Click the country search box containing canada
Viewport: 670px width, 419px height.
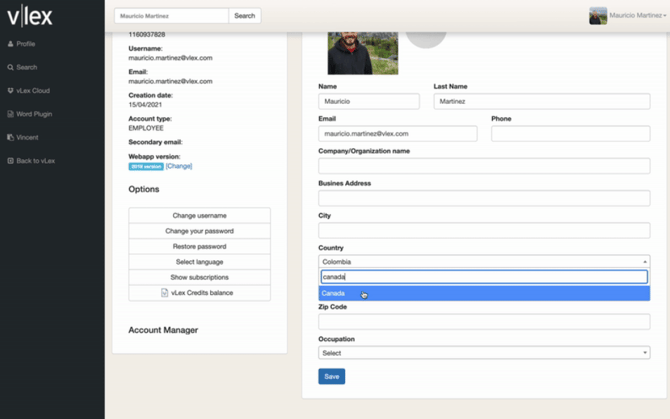pyautogui.click(x=484, y=277)
